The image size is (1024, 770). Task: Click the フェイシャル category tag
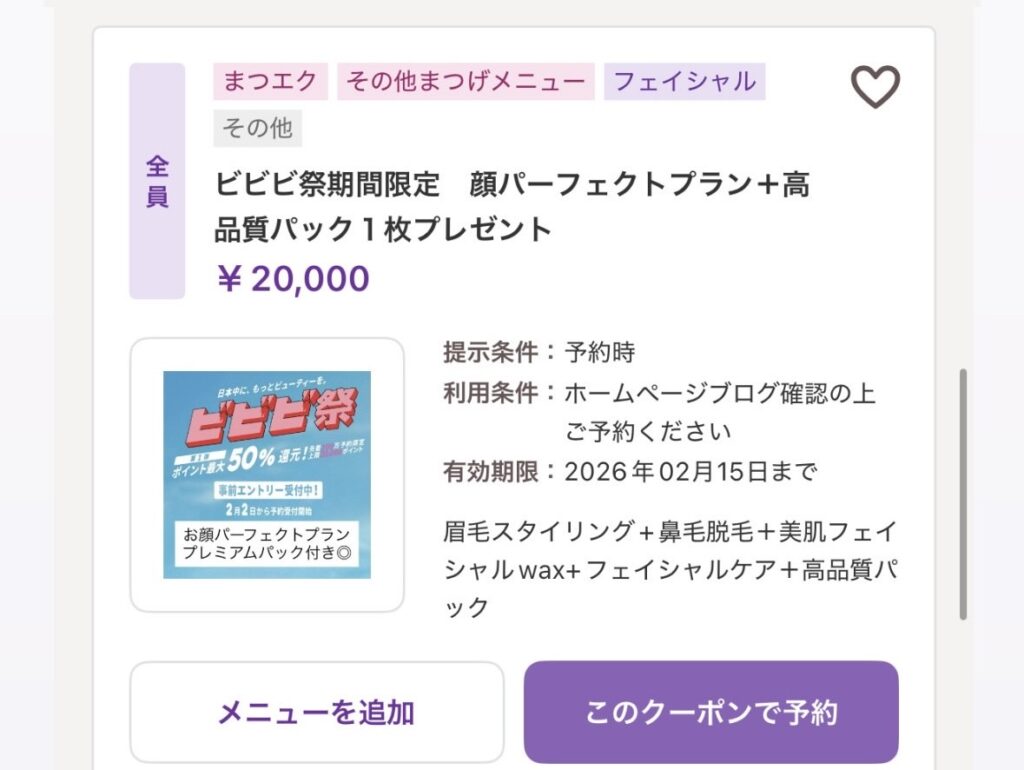click(684, 81)
